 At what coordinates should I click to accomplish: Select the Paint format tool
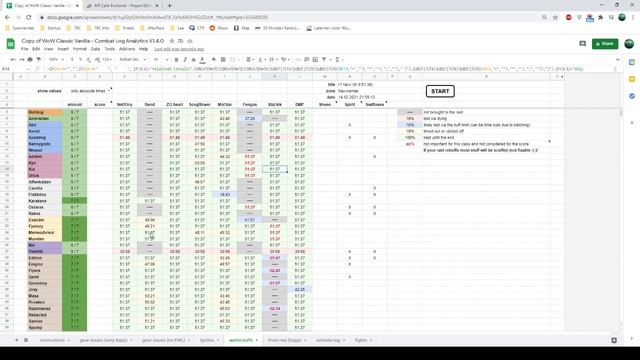click(x=39, y=60)
